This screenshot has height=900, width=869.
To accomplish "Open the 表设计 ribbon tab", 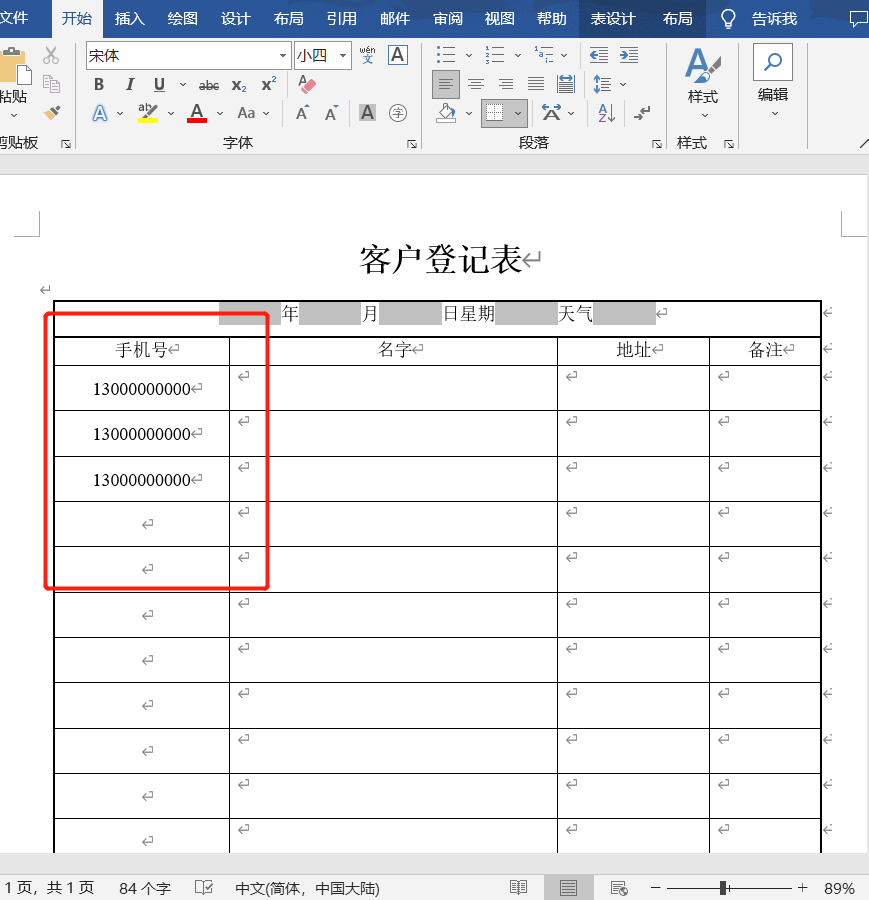I will (x=613, y=18).
